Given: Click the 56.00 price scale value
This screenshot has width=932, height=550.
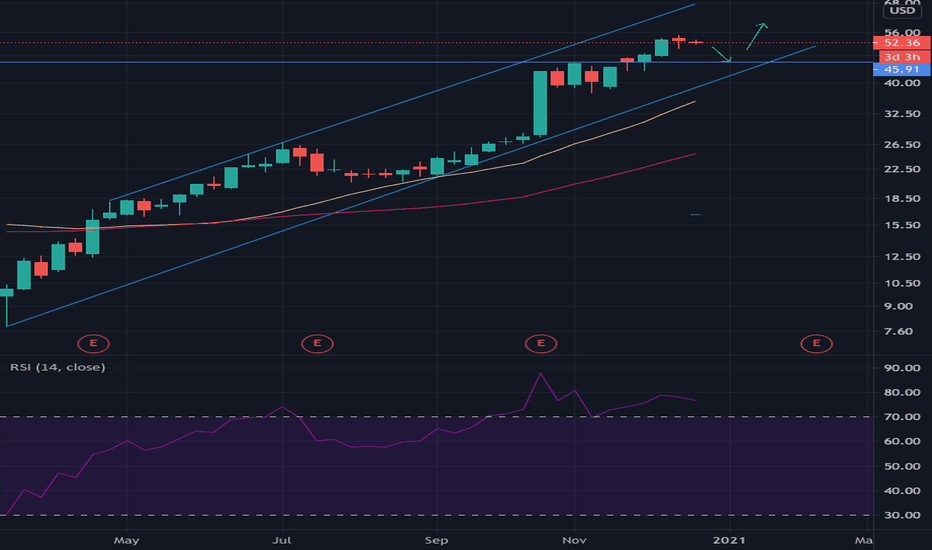Looking at the screenshot, I should (902, 32).
